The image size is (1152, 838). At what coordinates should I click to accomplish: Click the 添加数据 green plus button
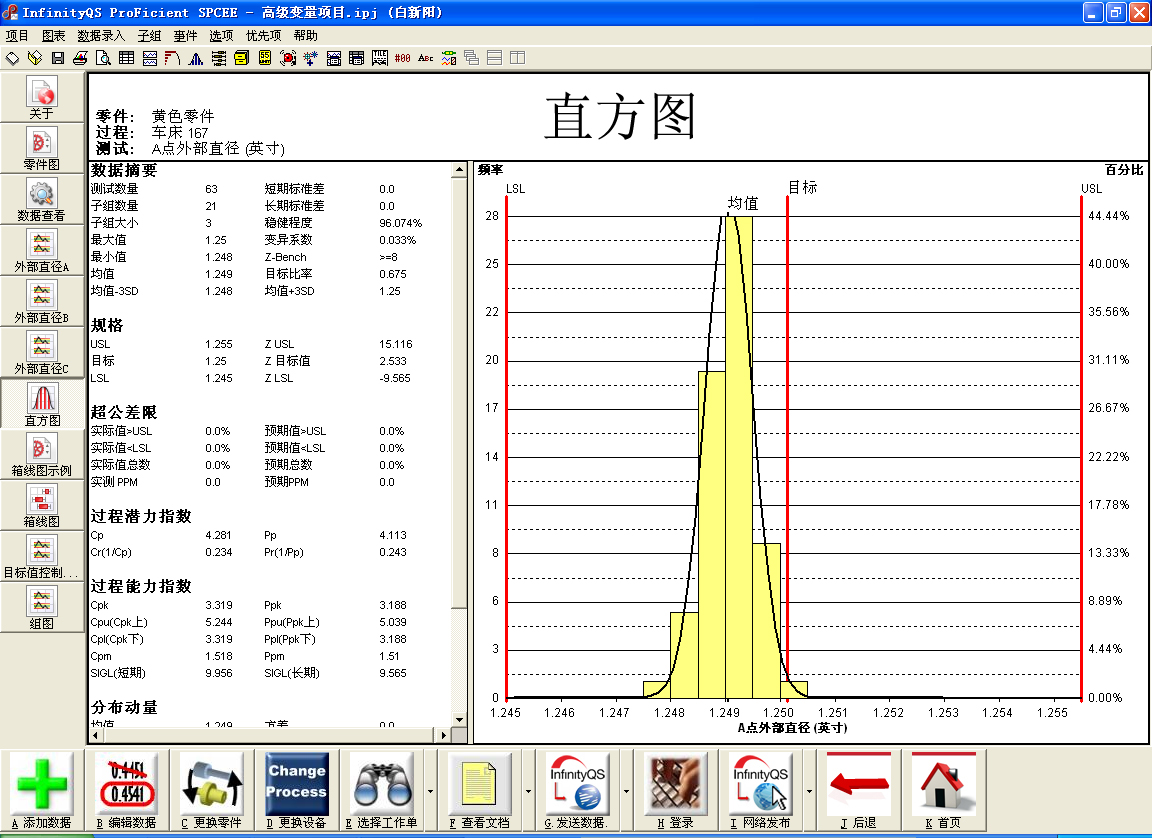pos(42,790)
